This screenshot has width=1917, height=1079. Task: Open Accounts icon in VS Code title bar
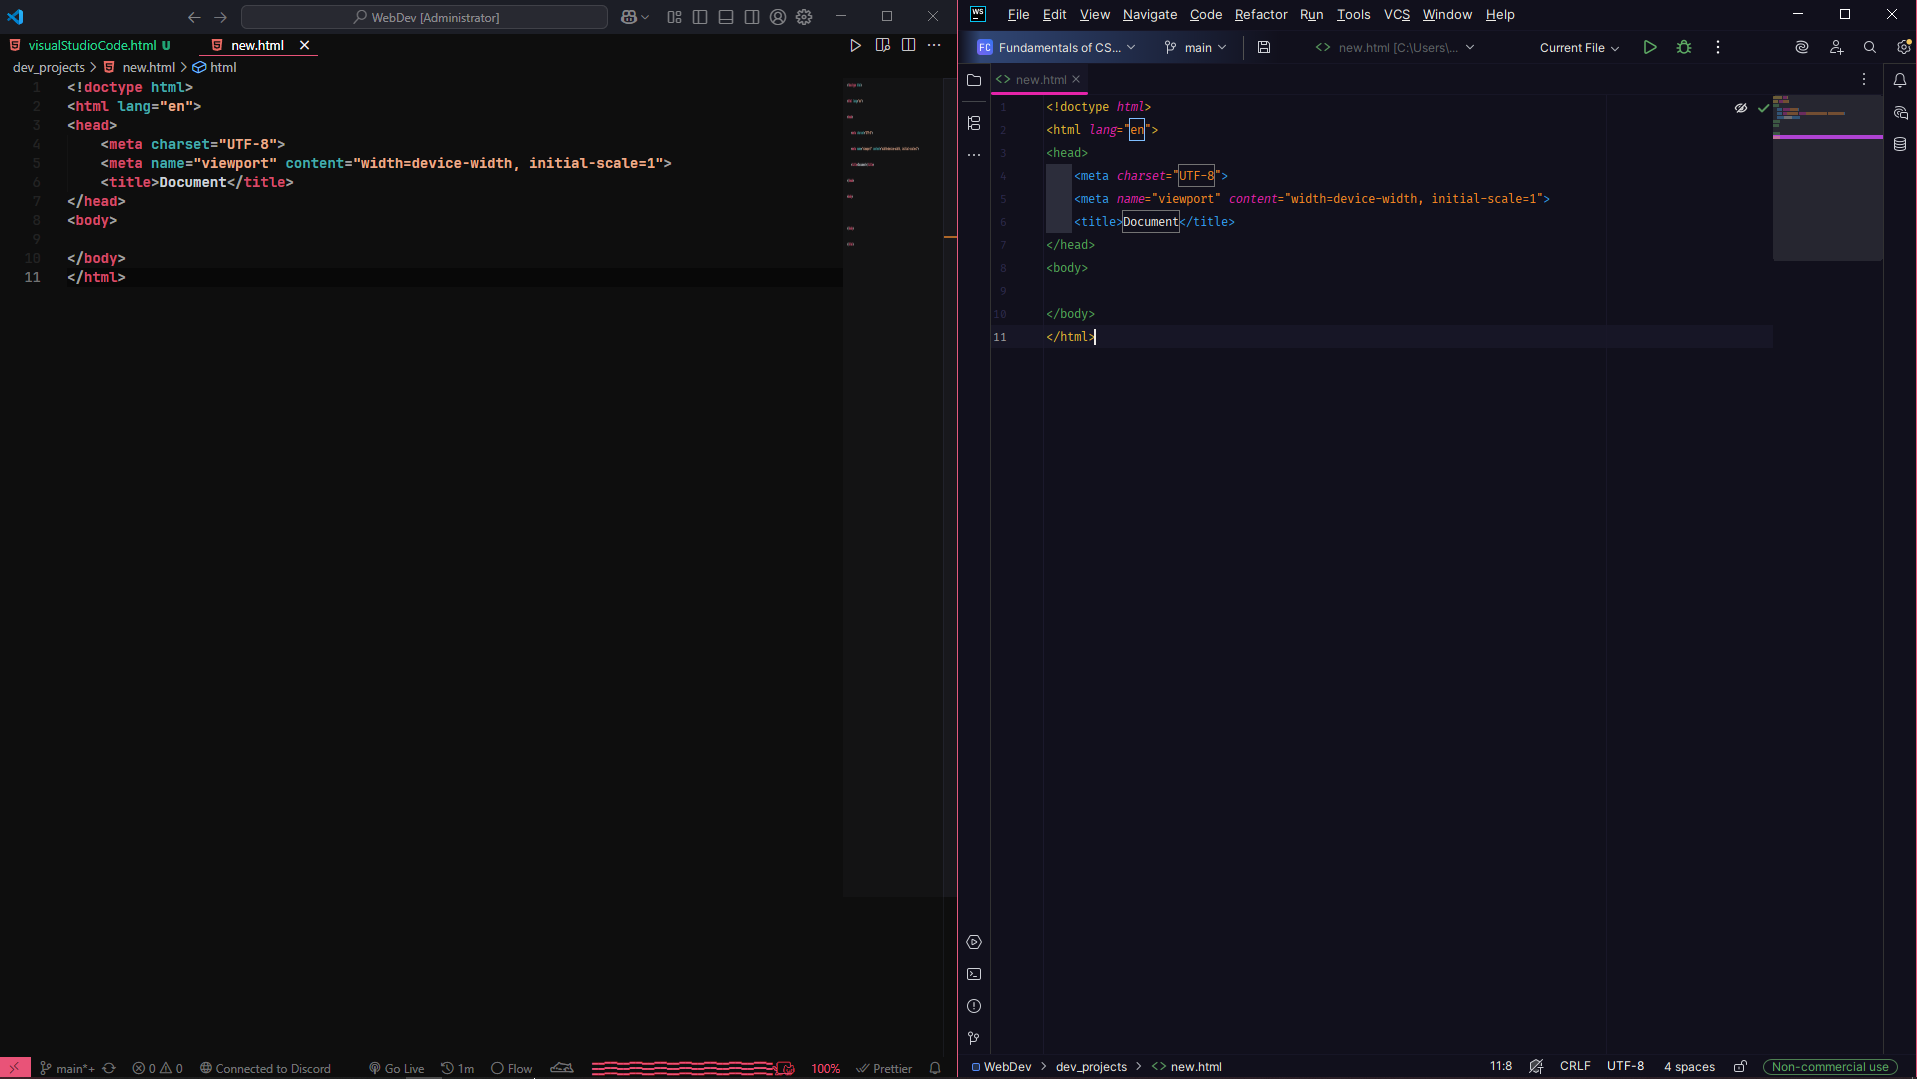pos(778,17)
